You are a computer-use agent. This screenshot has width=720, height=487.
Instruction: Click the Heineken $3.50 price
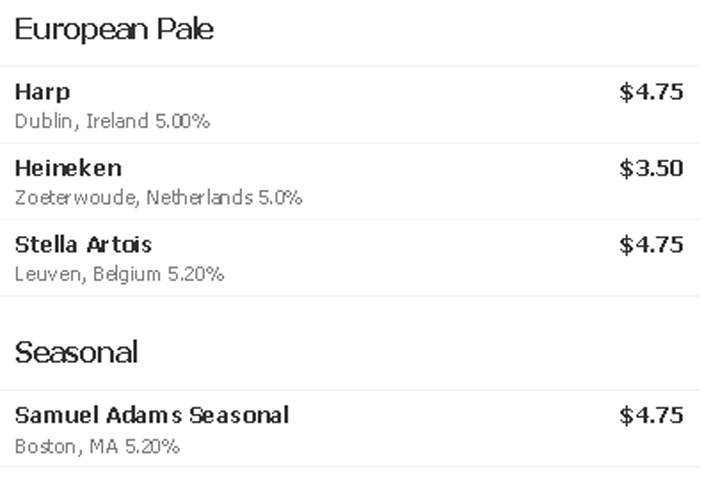(652, 168)
